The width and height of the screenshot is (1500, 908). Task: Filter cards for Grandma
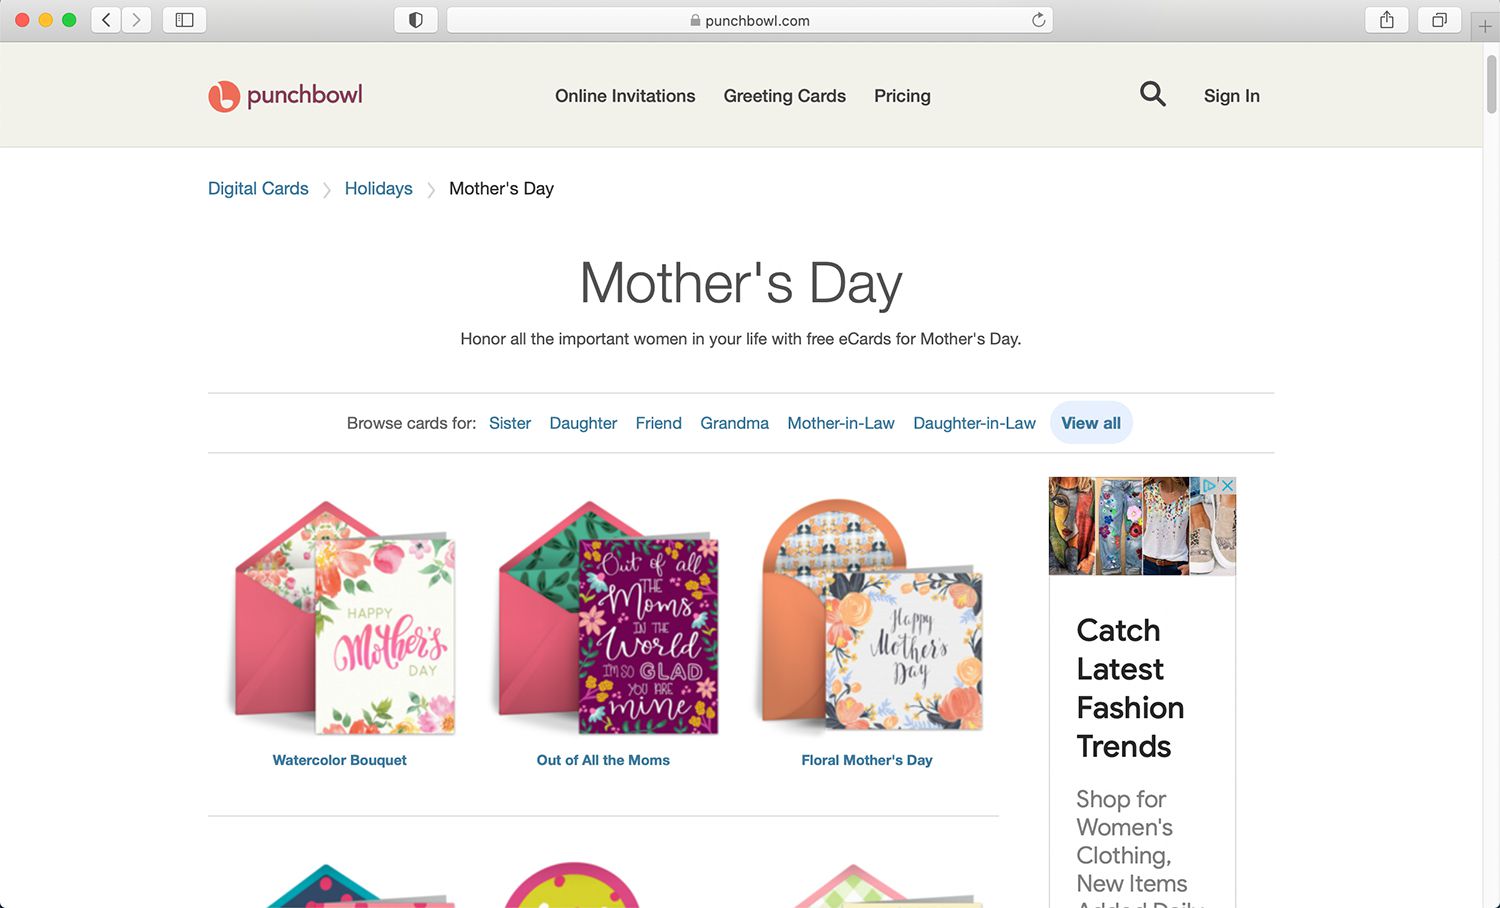click(x=734, y=423)
